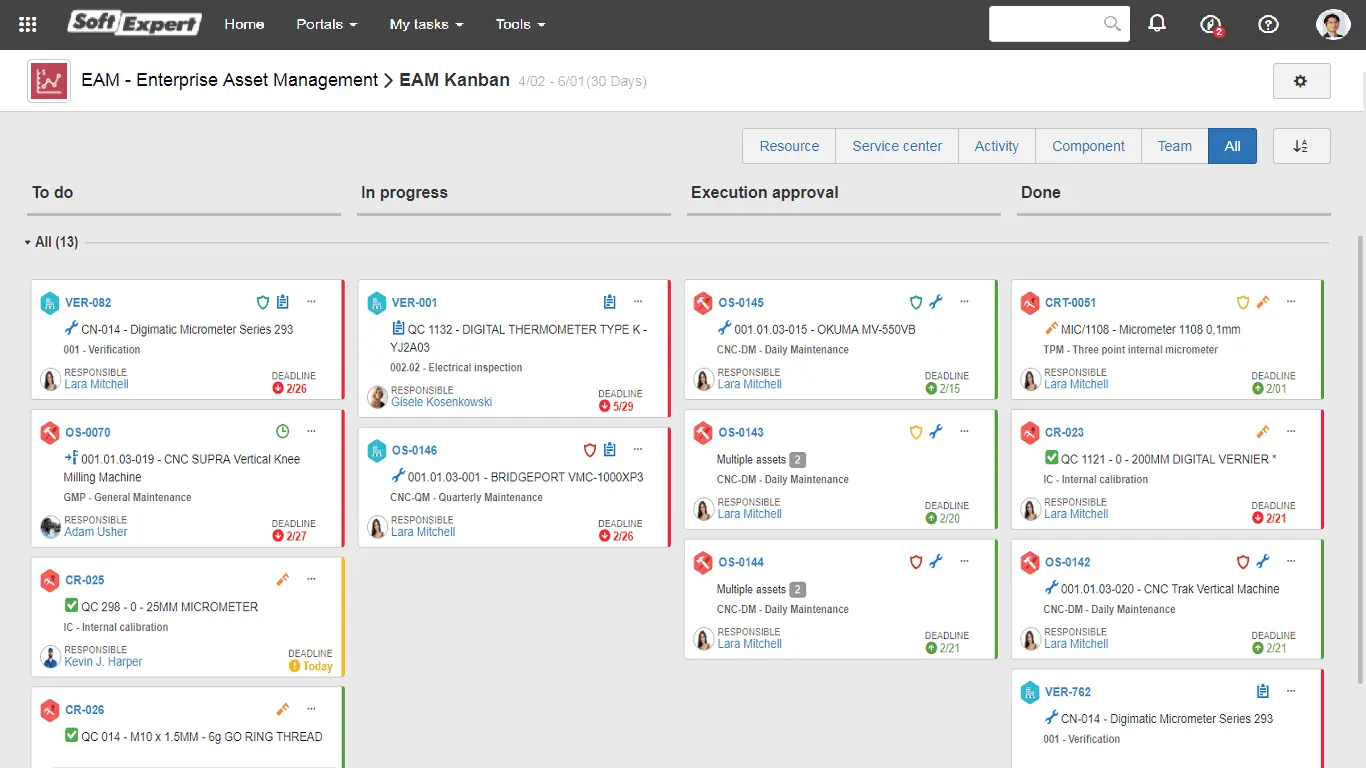Screen dimensions: 1366x768
Task: Click the green shield icon on OS-0145
Action: (915, 302)
